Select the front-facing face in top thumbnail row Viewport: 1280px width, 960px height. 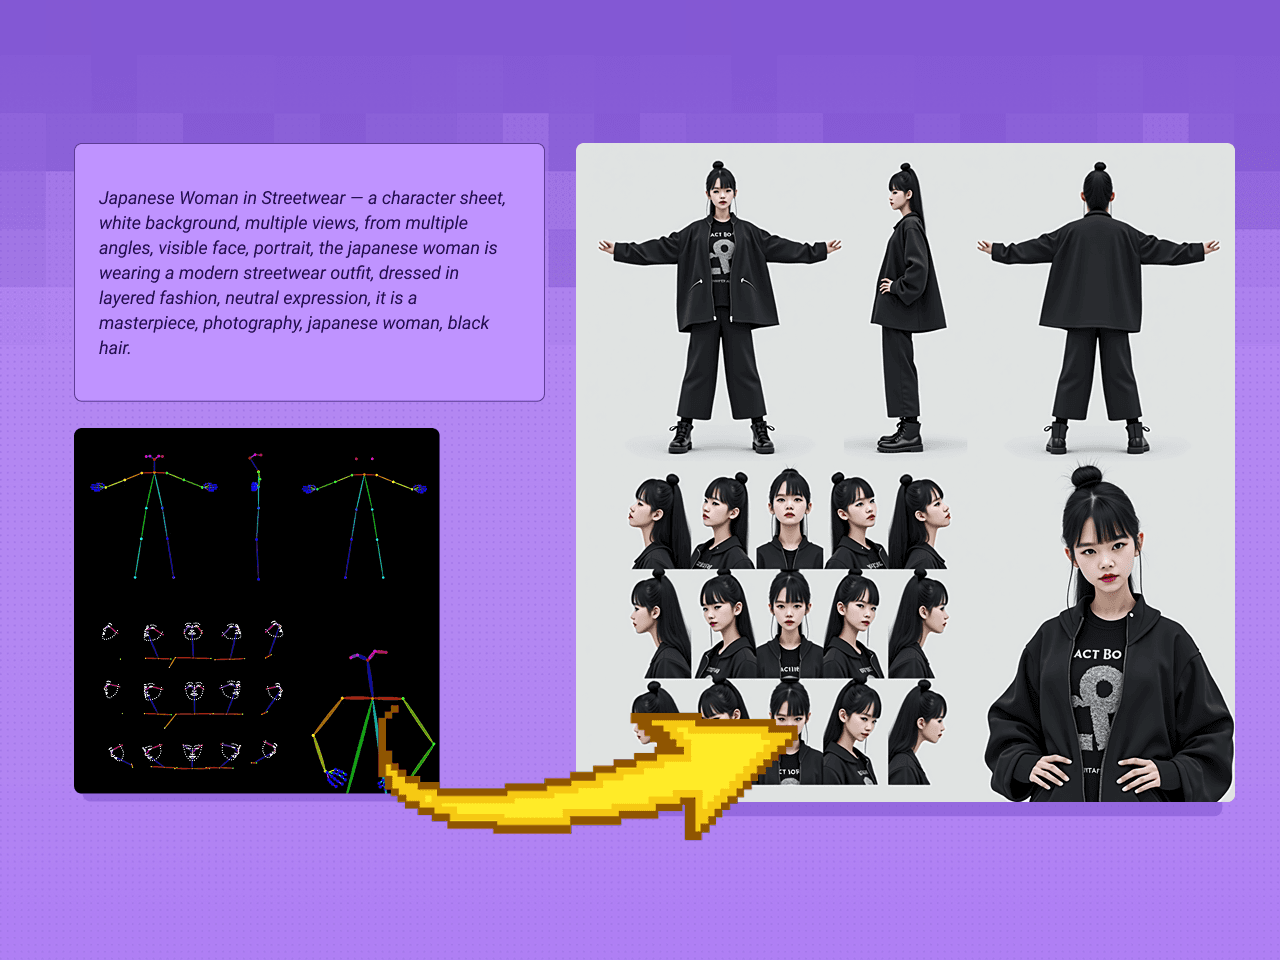(x=790, y=512)
